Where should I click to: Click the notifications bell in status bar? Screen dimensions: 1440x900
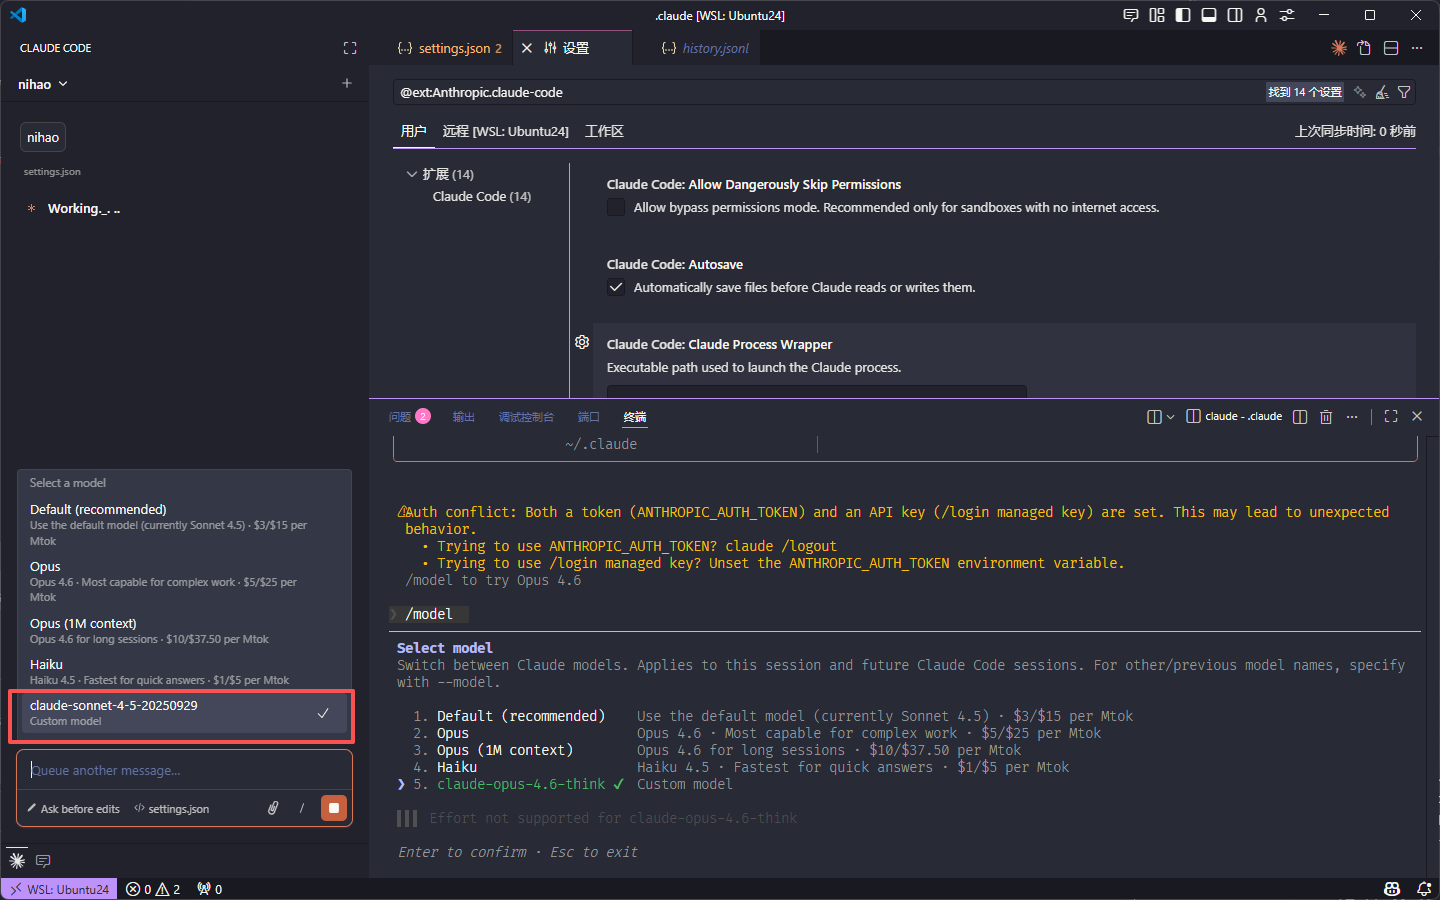1424,889
